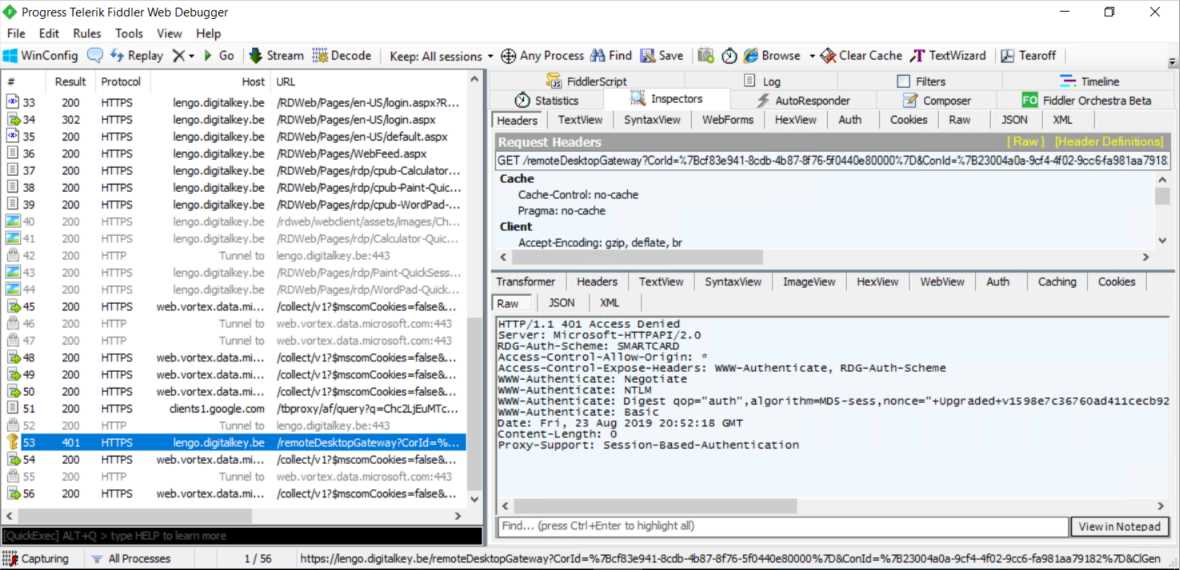Select session 53 with 401 result
This screenshot has width=1180, height=570.
[234, 443]
